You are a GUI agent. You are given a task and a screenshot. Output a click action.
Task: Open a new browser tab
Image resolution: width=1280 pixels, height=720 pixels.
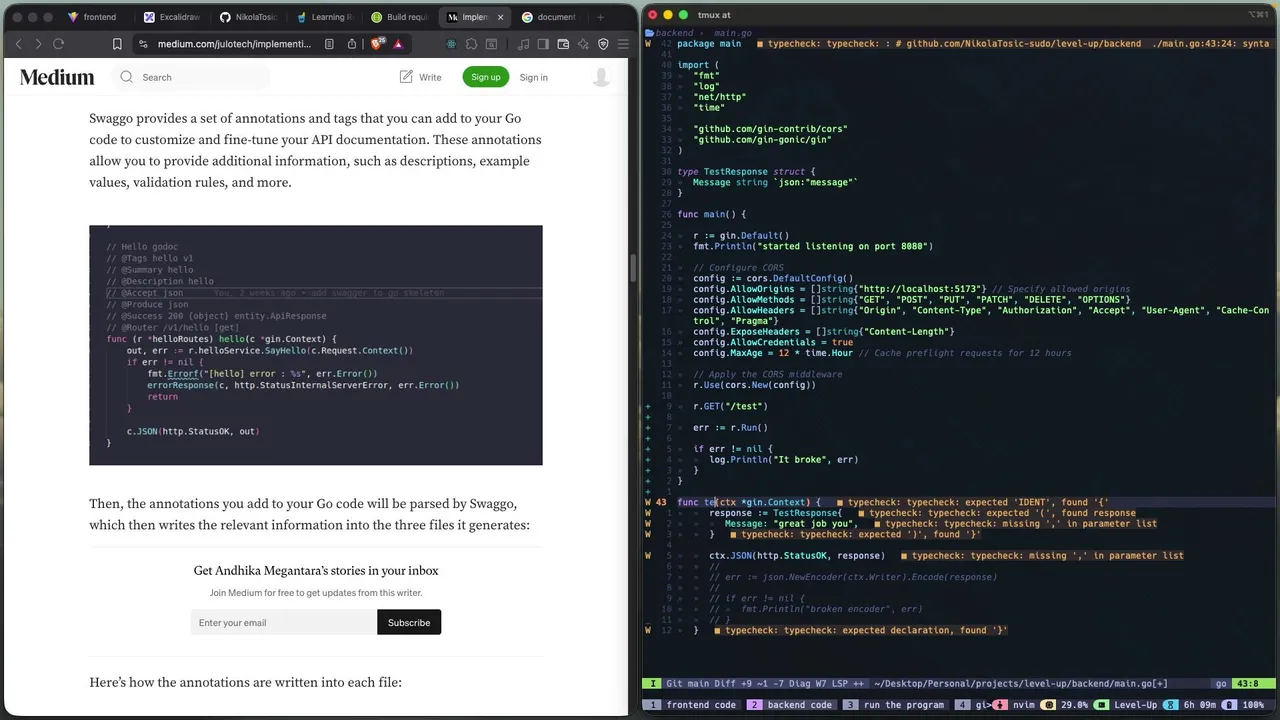(x=600, y=17)
